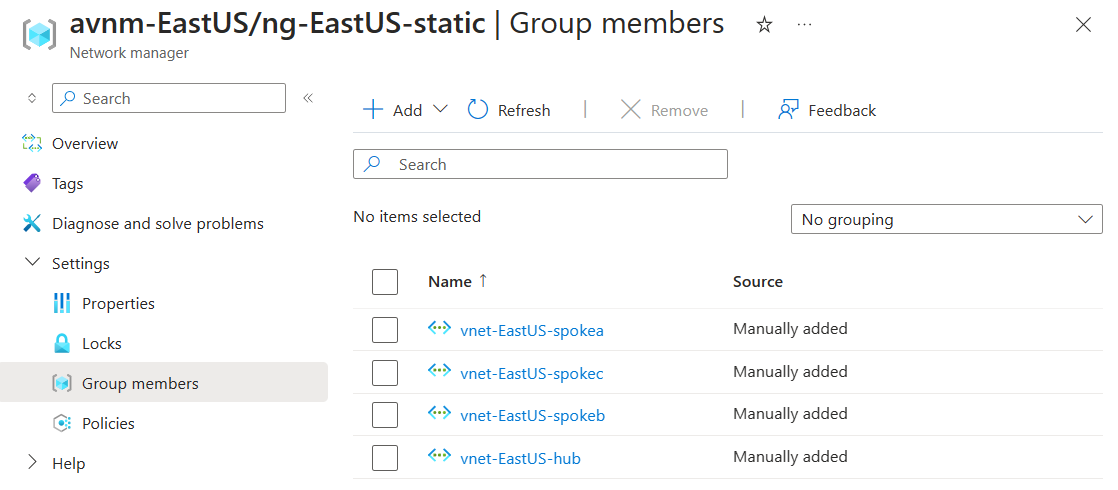Viewport: 1118px width, 490px height.
Task: Go to the Overview menu item
Action: coord(85,144)
